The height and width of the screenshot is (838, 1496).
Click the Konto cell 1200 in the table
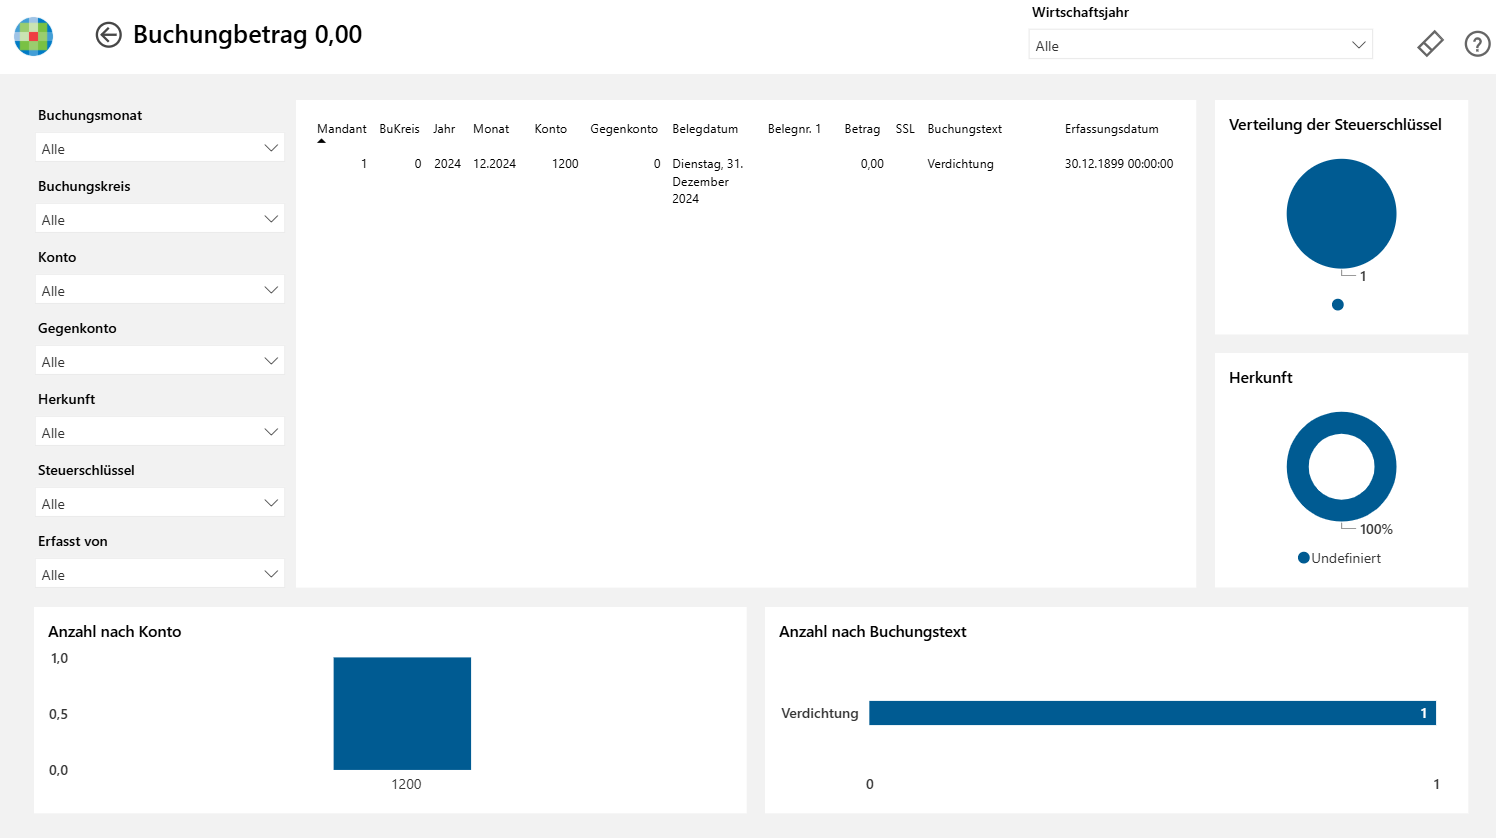565,164
